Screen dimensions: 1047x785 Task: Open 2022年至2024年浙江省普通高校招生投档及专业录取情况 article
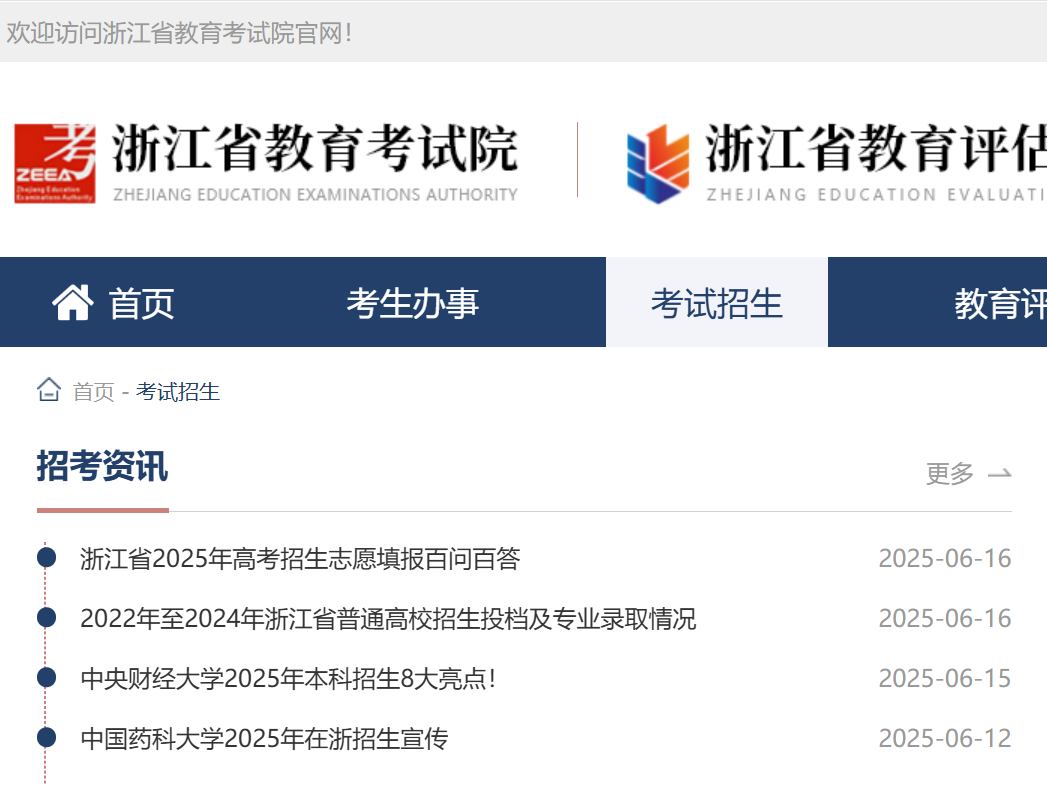388,619
